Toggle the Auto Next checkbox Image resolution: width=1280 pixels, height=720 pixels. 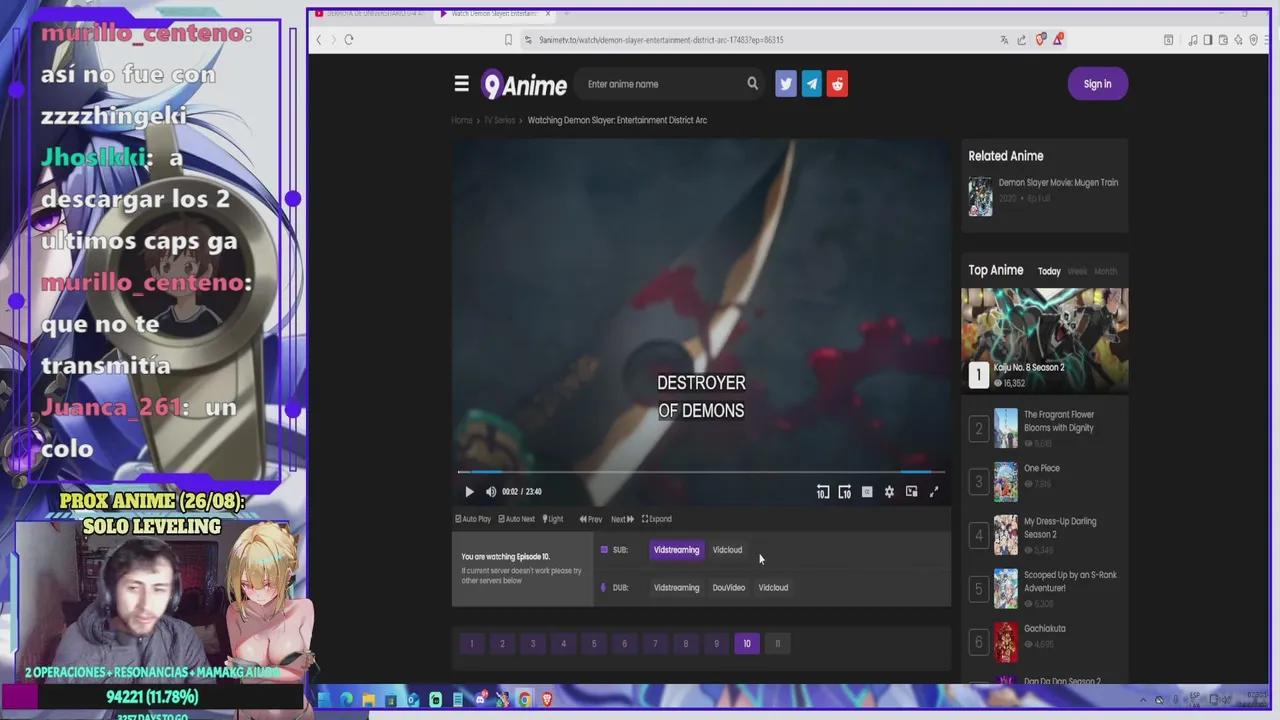(x=517, y=519)
